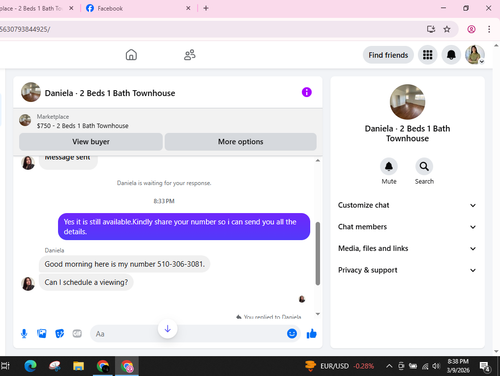This screenshot has width=500, height=376.
Task: Jump to latest message arrow button
Action: (167, 329)
